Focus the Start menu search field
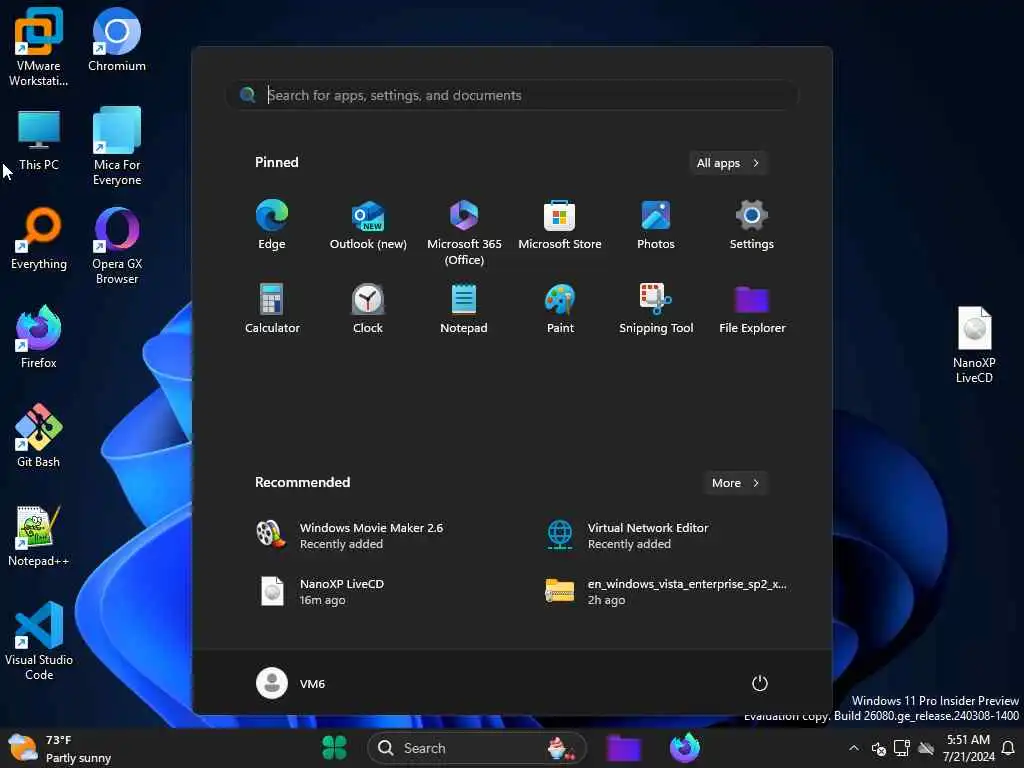Screen dimensions: 1024x768 coord(513,95)
